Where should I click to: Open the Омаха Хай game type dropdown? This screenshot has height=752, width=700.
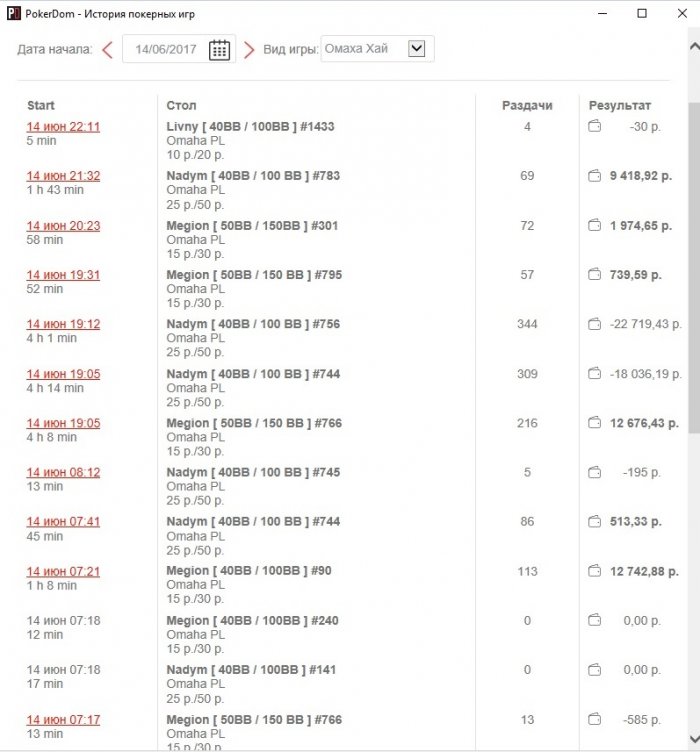pos(377,48)
